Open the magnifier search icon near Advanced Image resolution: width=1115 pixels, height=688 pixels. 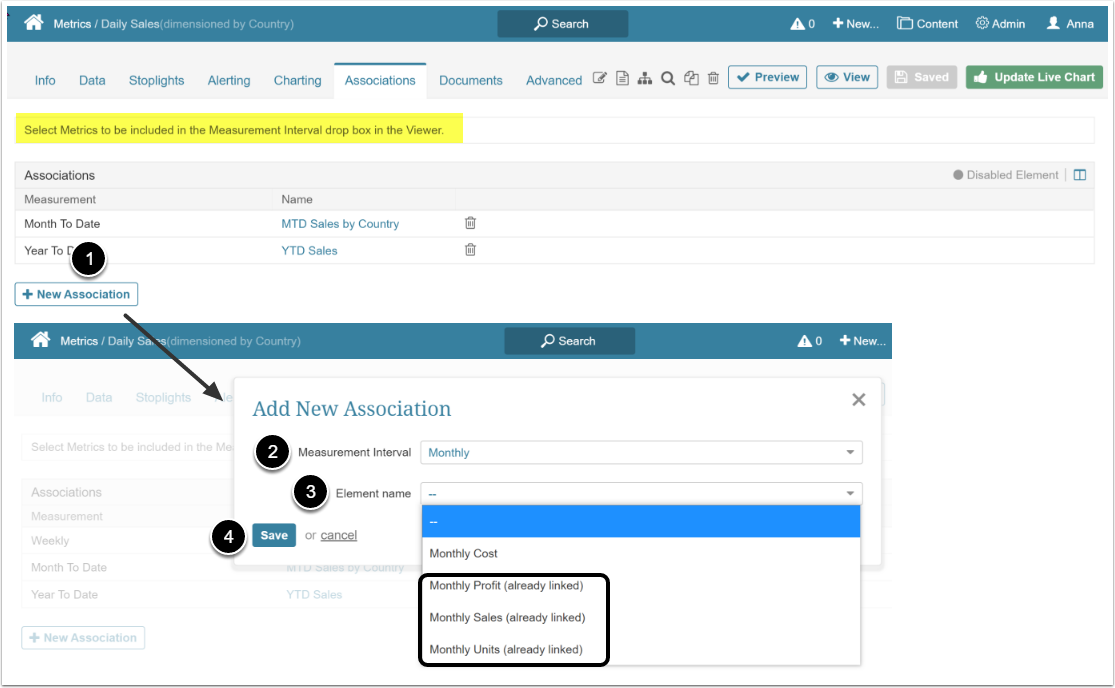(668, 80)
